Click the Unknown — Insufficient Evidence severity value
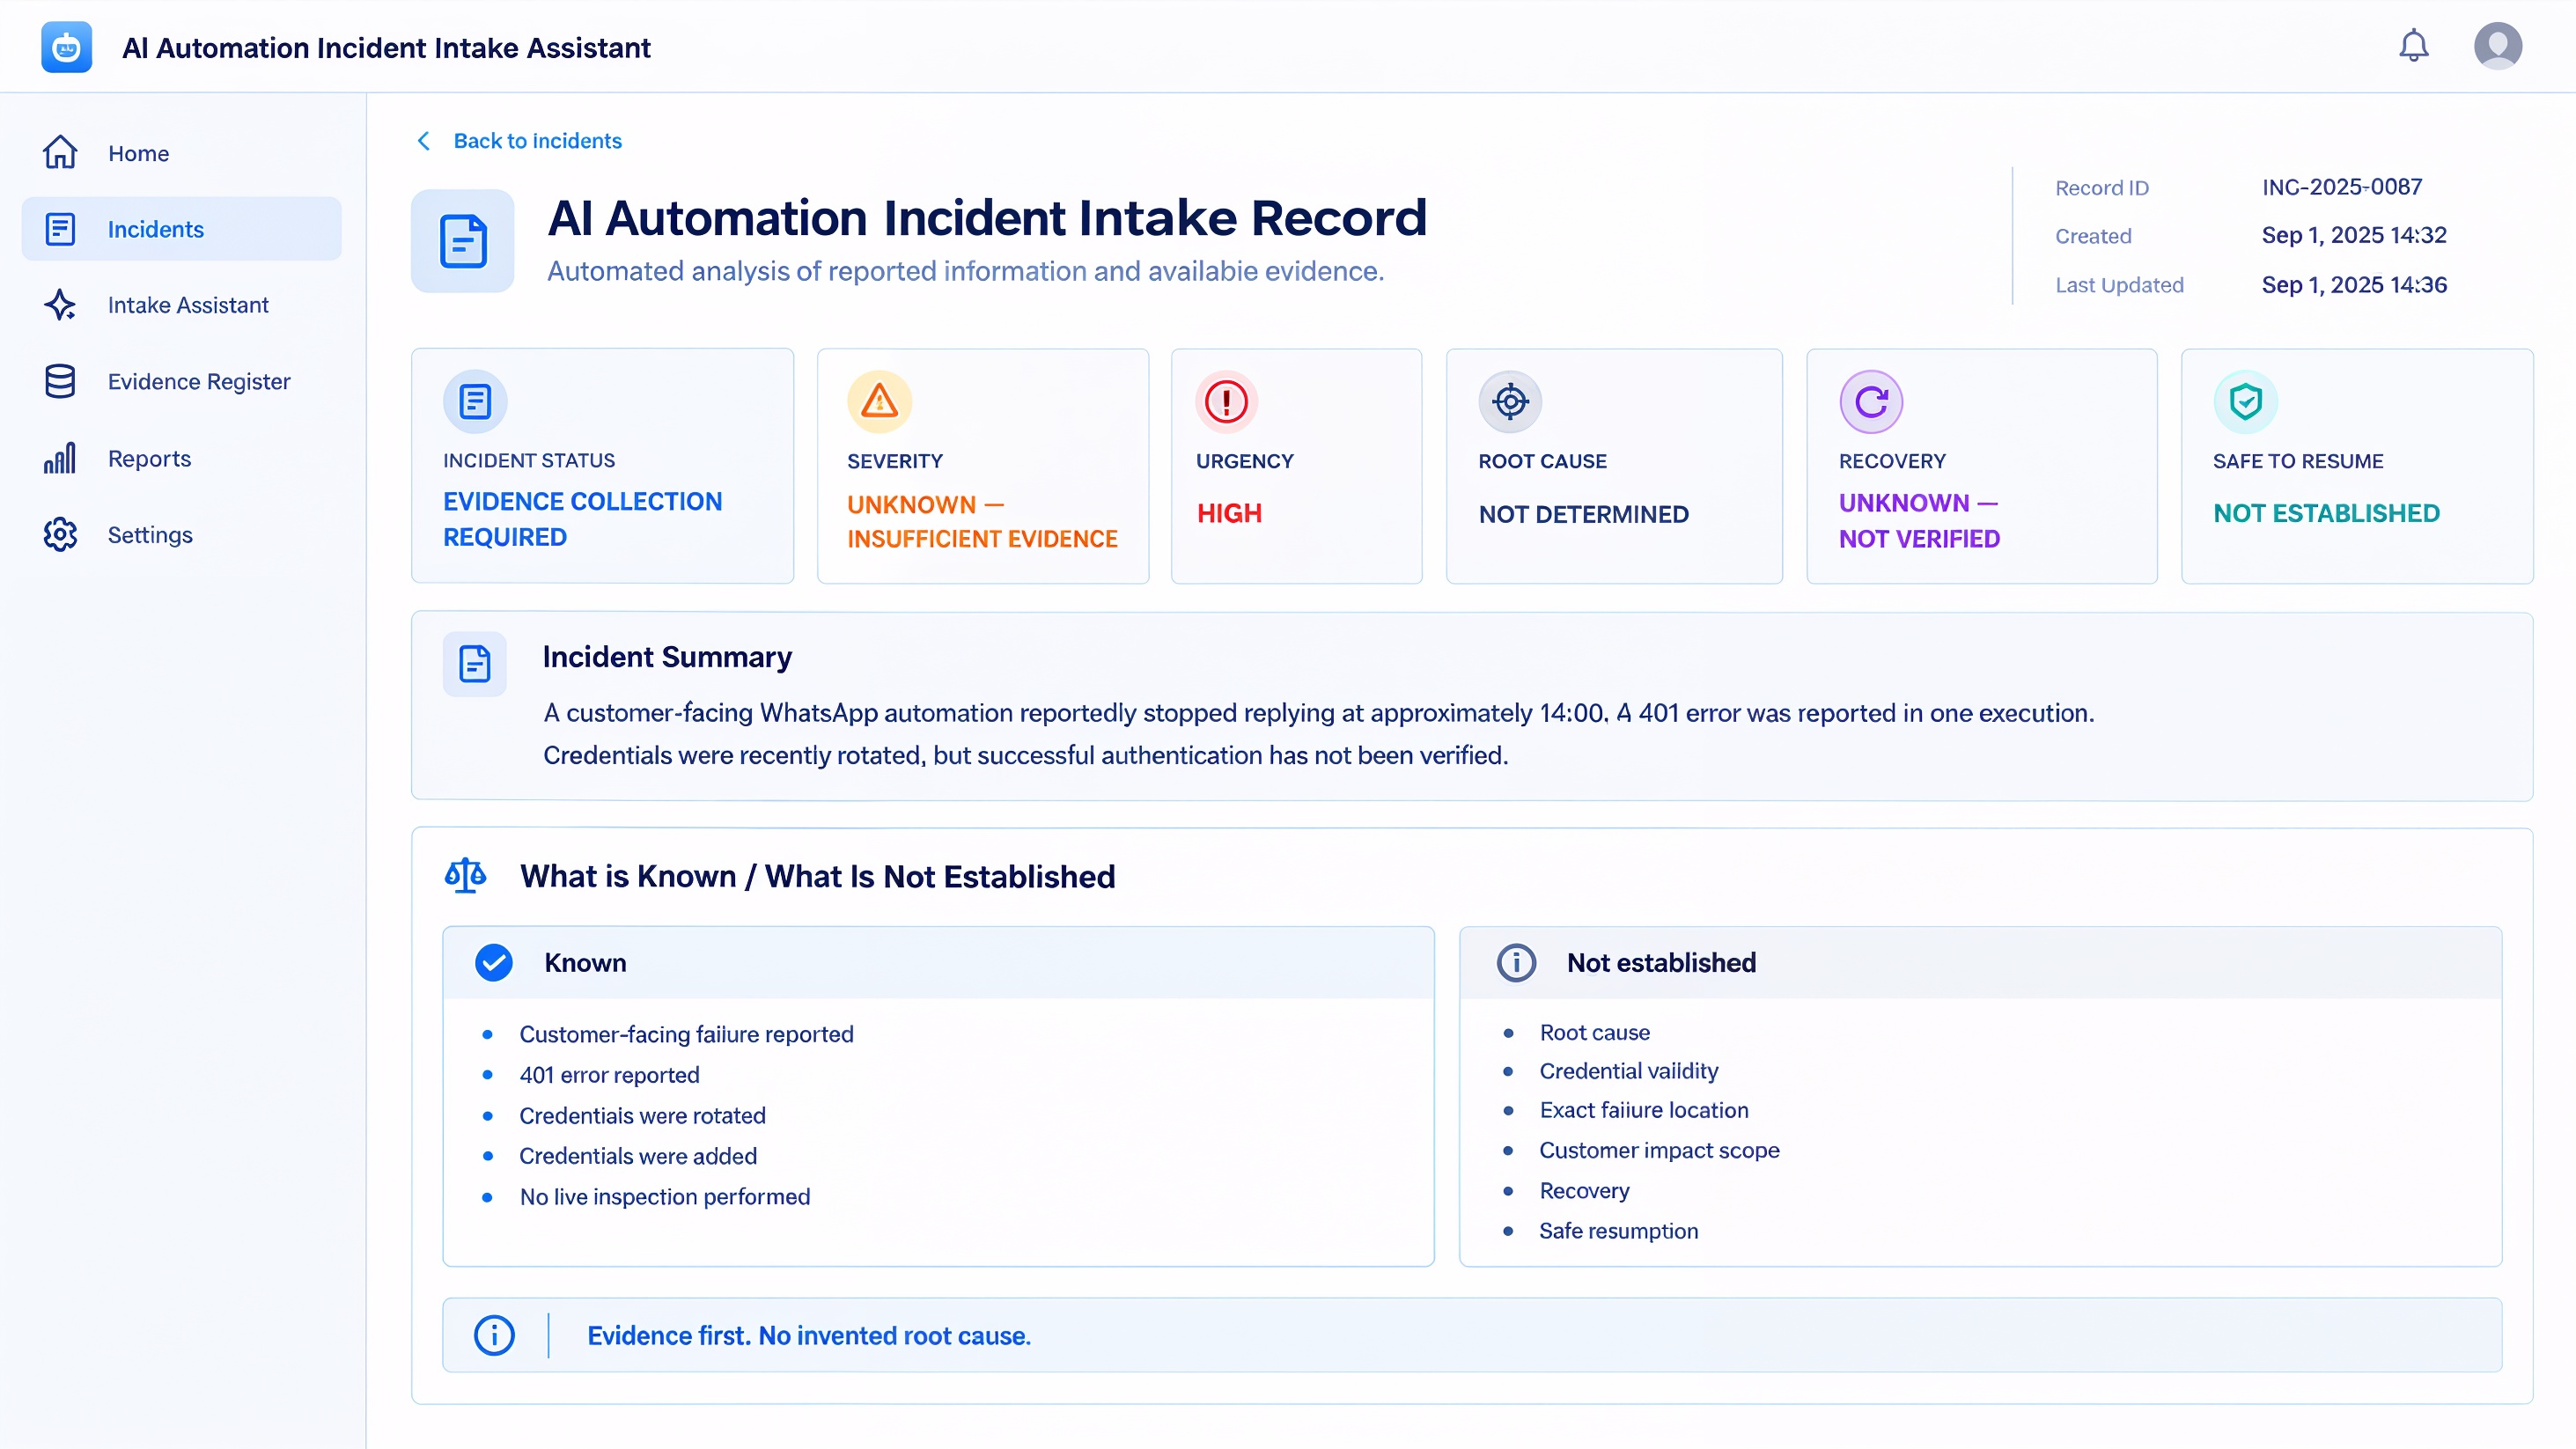 (982, 521)
